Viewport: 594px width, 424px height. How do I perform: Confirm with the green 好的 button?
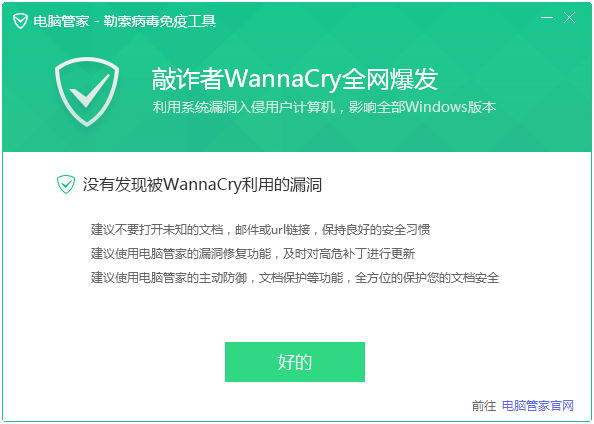coord(295,362)
